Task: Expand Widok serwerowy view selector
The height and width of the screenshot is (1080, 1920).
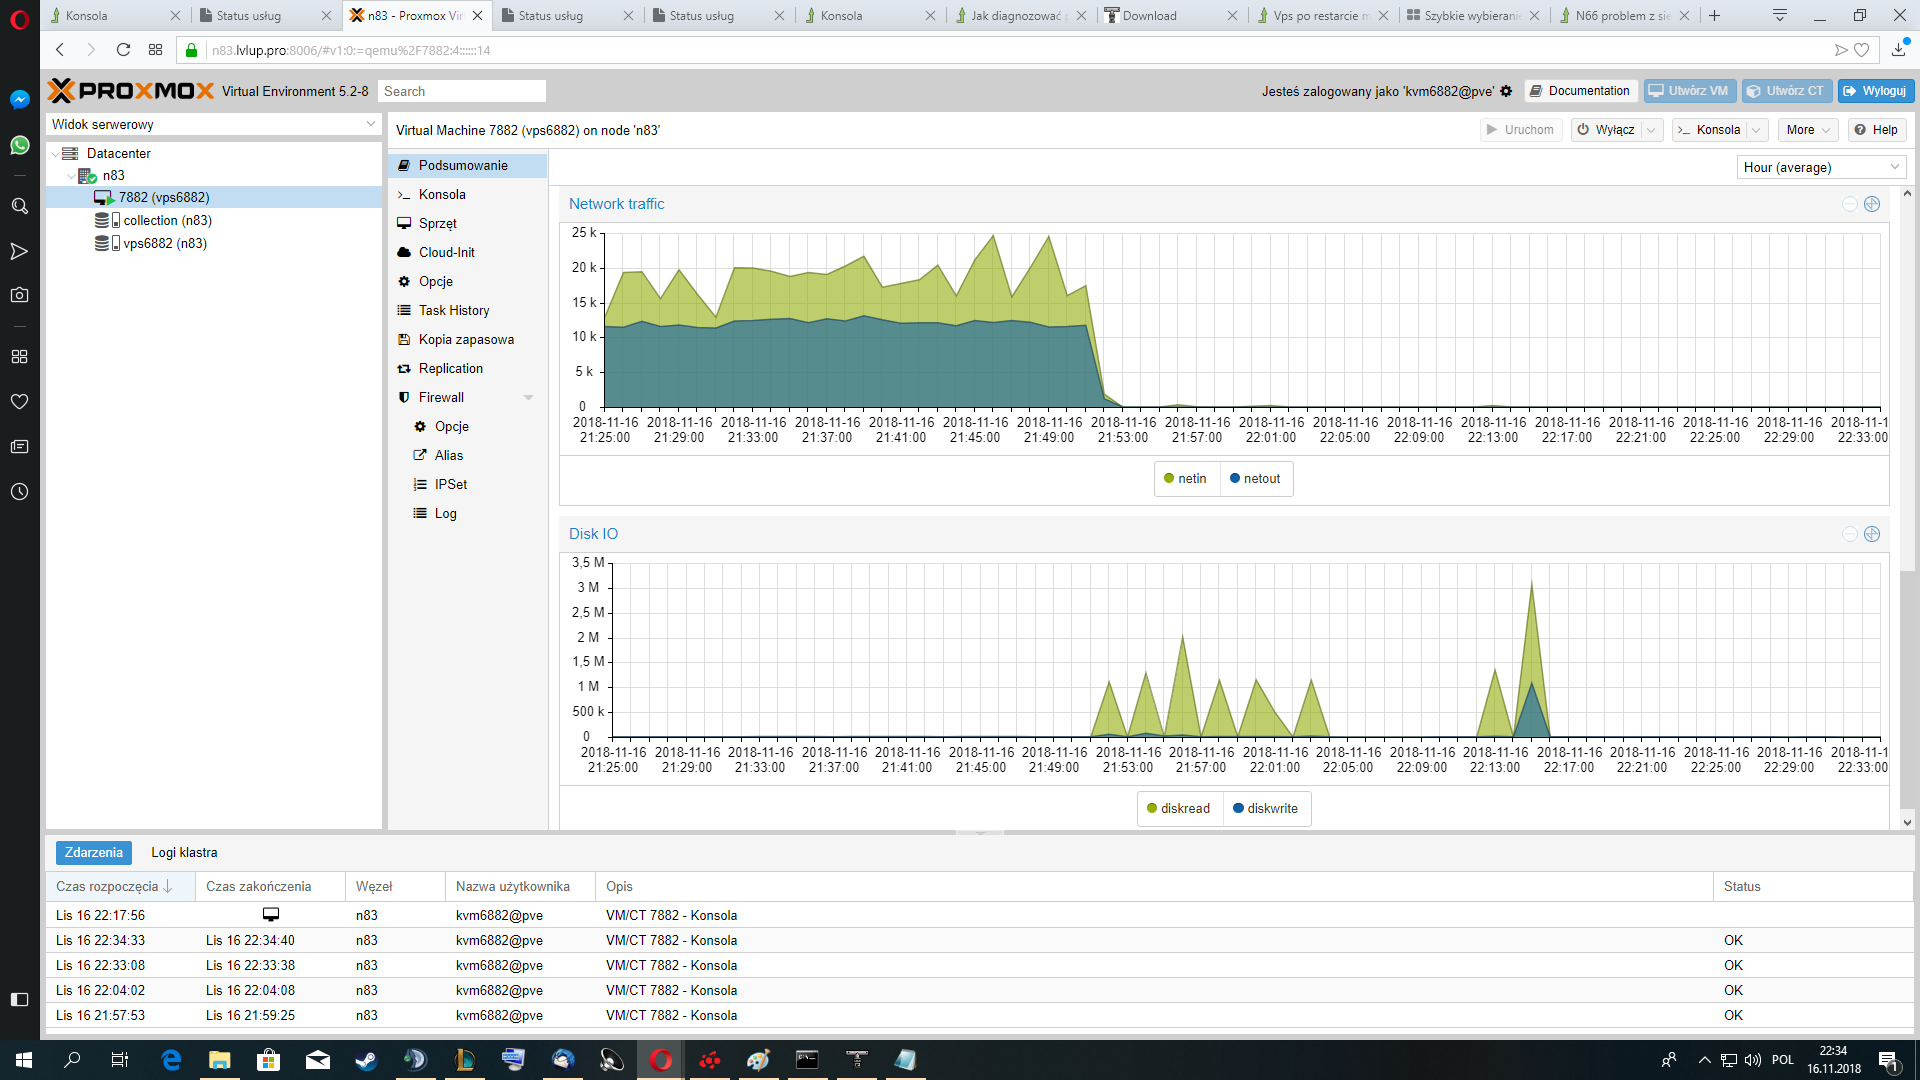Action: pyautogui.click(x=213, y=125)
